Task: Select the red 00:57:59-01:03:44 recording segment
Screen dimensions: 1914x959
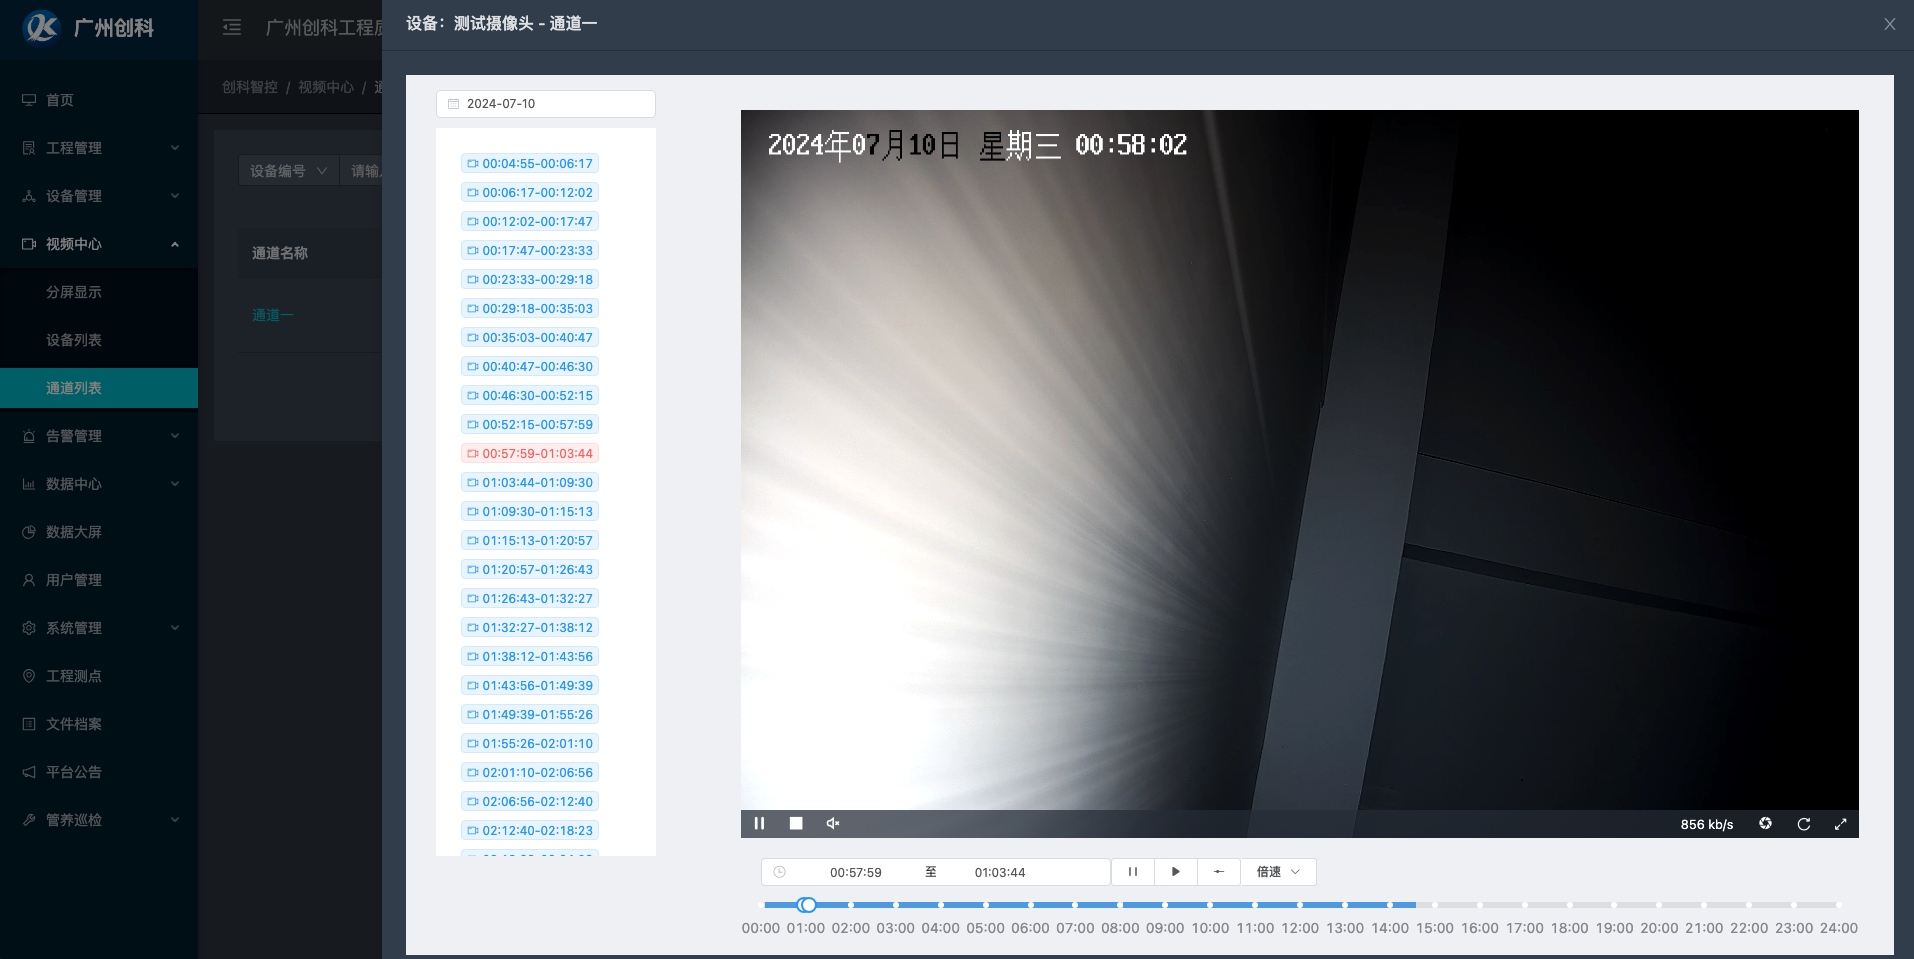Action: tap(529, 453)
